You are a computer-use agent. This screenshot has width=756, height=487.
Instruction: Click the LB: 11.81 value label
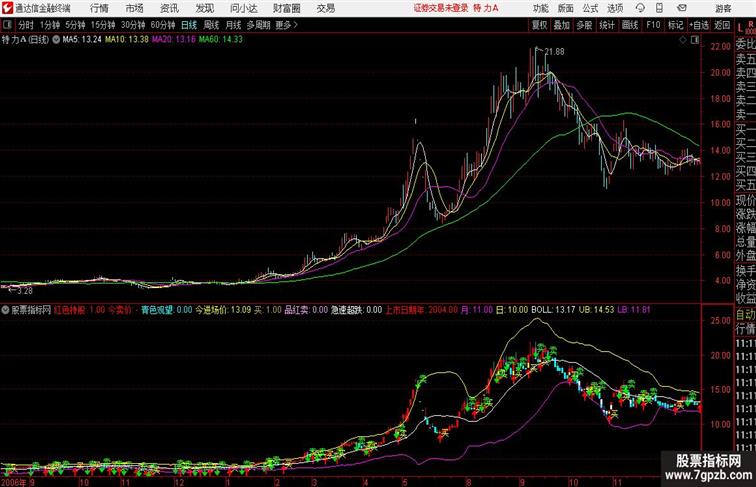(634, 310)
